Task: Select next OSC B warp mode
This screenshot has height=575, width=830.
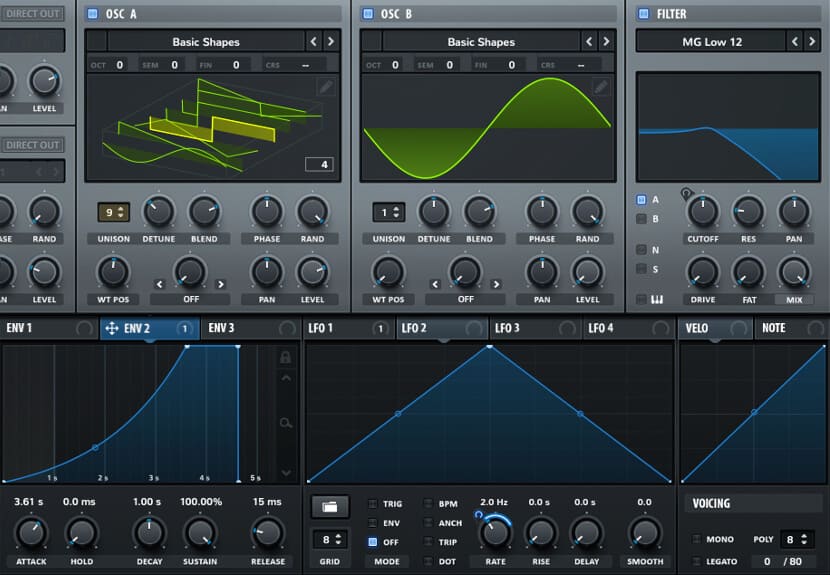Action: [x=496, y=284]
